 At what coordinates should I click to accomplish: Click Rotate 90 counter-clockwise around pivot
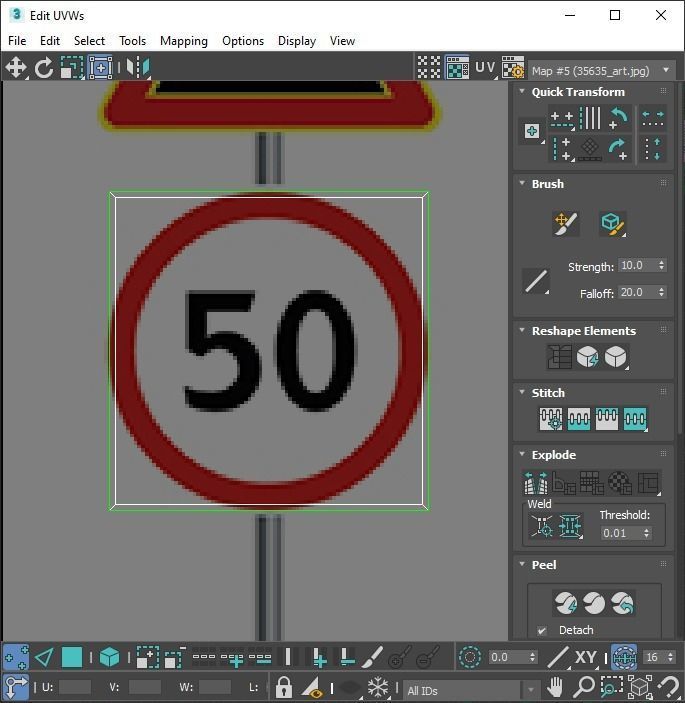click(x=619, y=118)
